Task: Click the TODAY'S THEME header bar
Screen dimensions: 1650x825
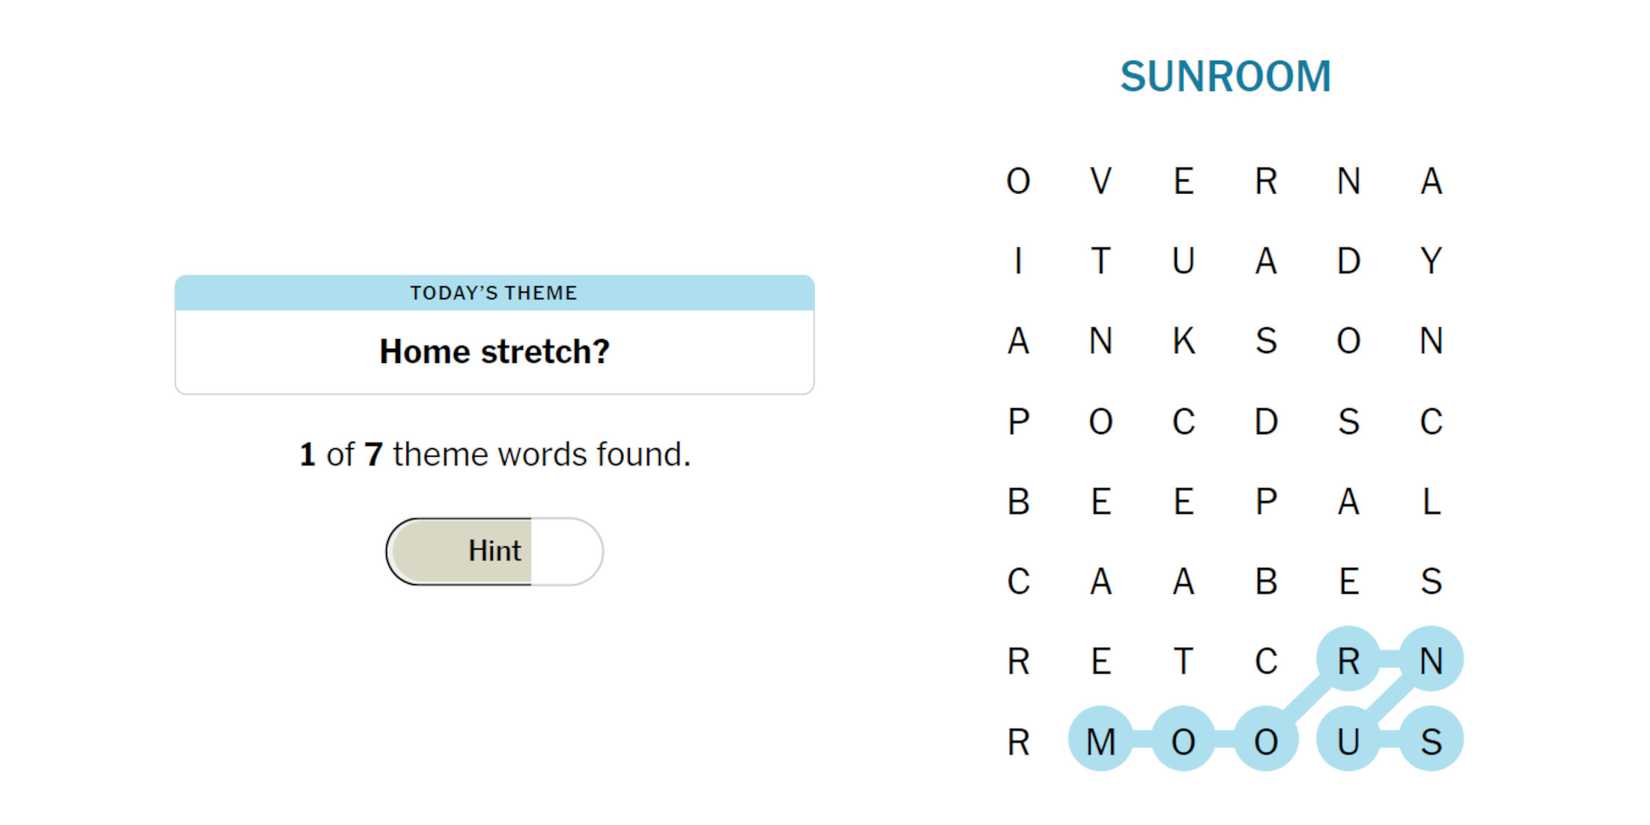Action: (494, 293)
